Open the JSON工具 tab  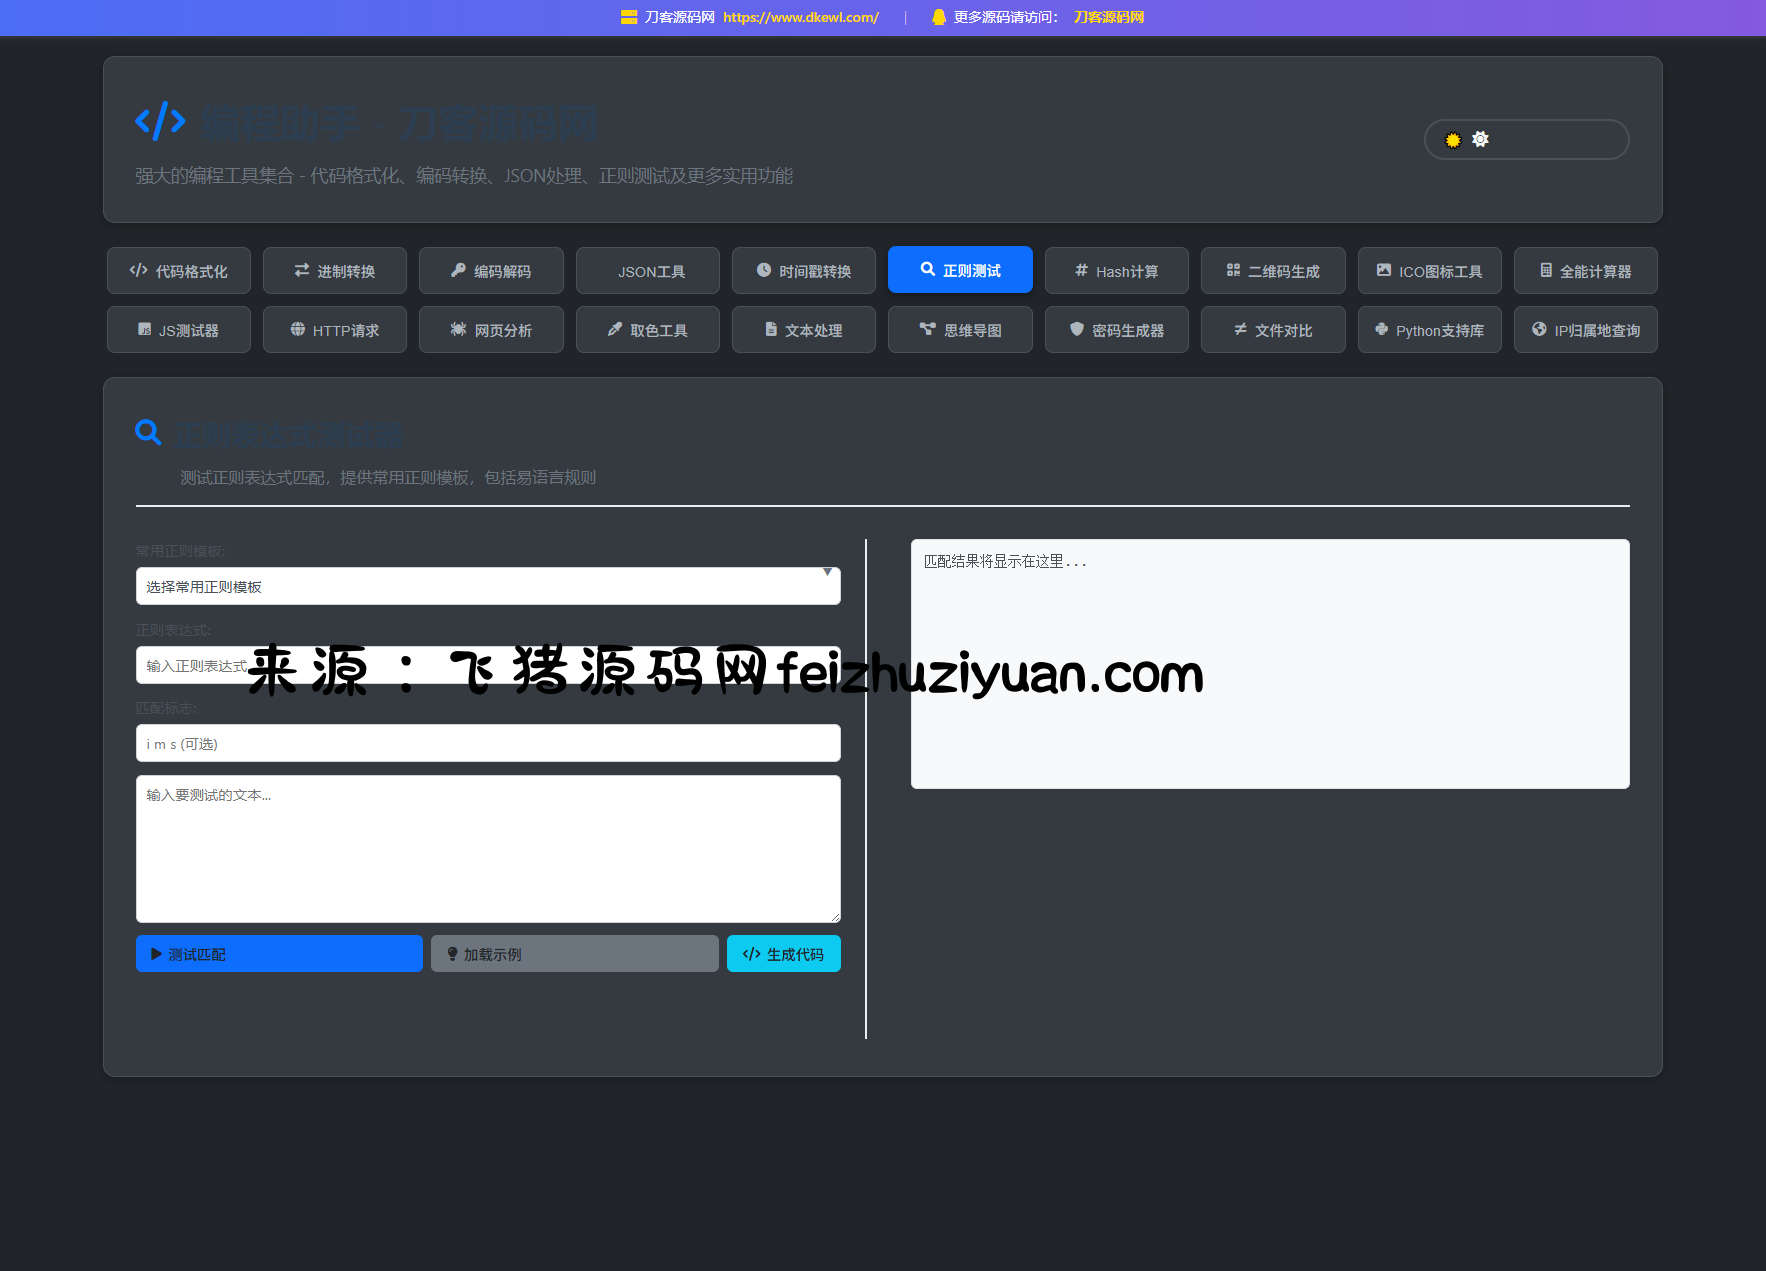(647, 271)
